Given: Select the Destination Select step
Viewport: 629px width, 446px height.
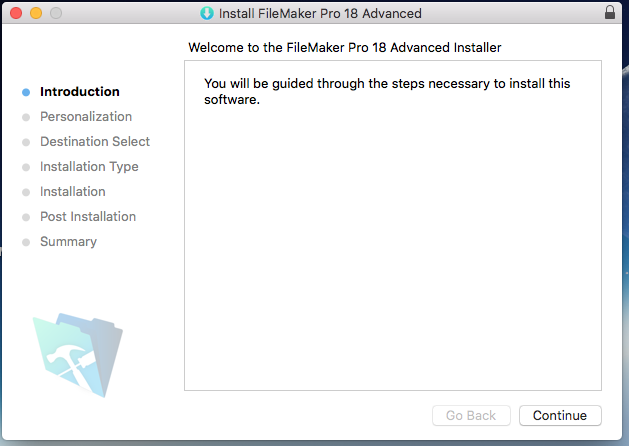Looking at the screenshot, I should [95, 142].
